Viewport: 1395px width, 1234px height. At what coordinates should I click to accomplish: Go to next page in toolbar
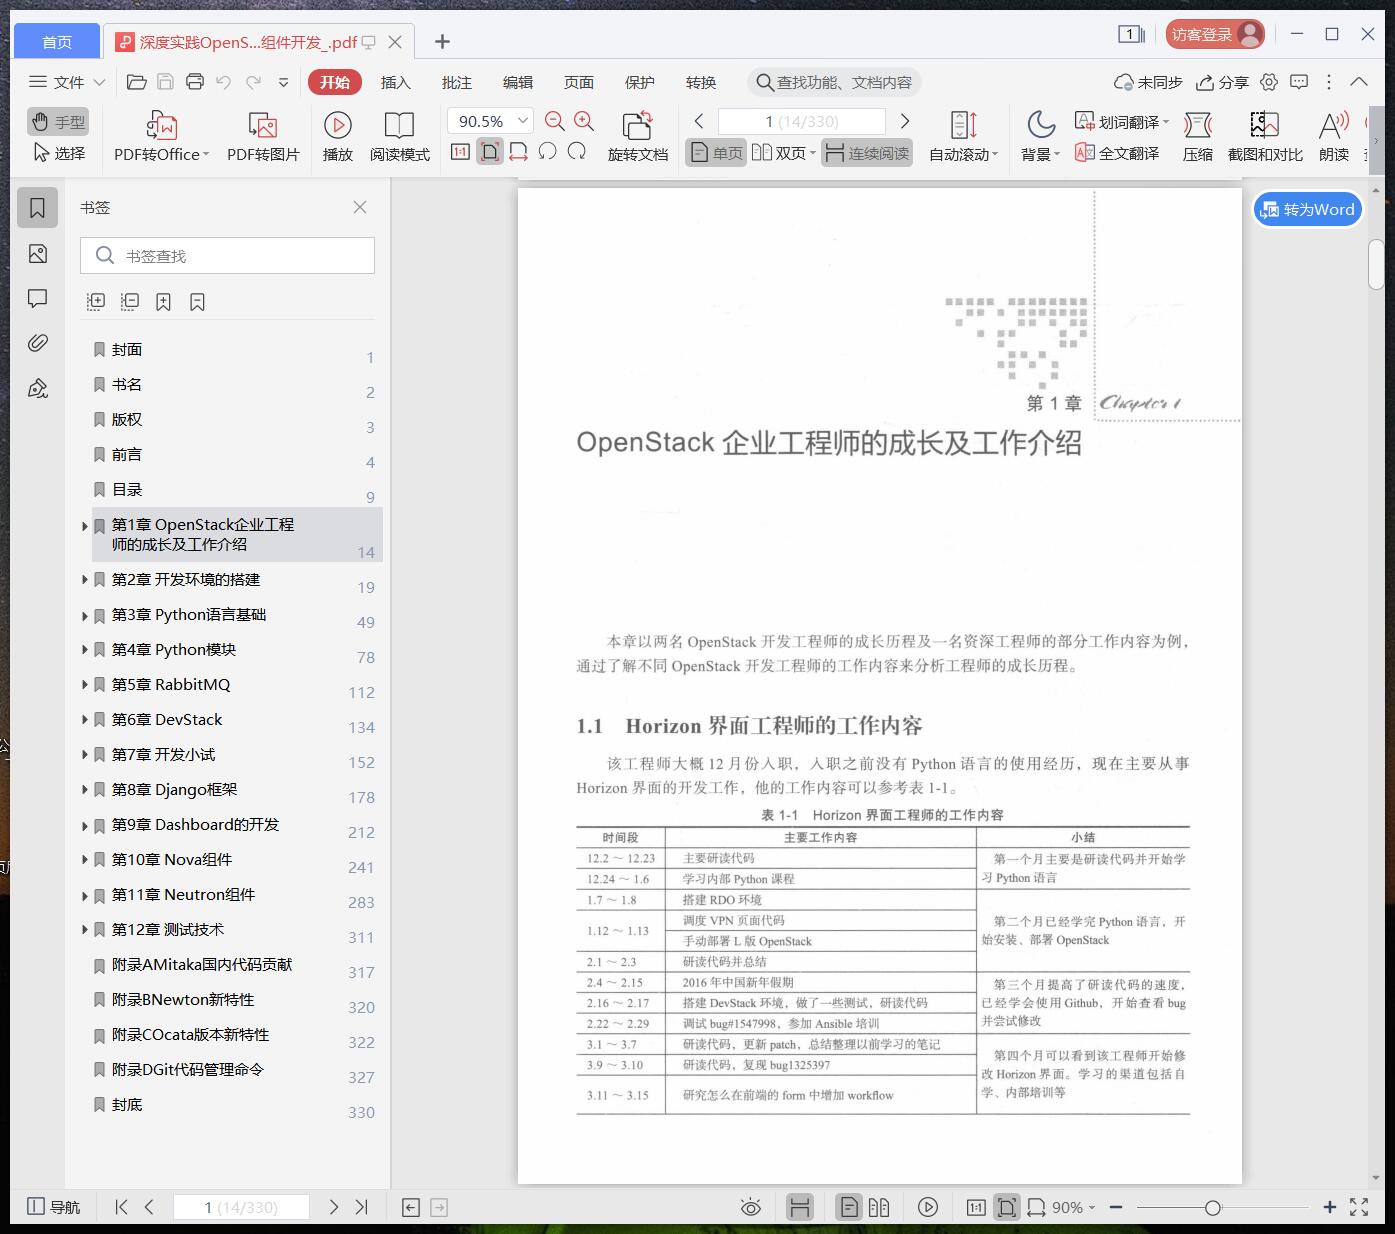905,121
